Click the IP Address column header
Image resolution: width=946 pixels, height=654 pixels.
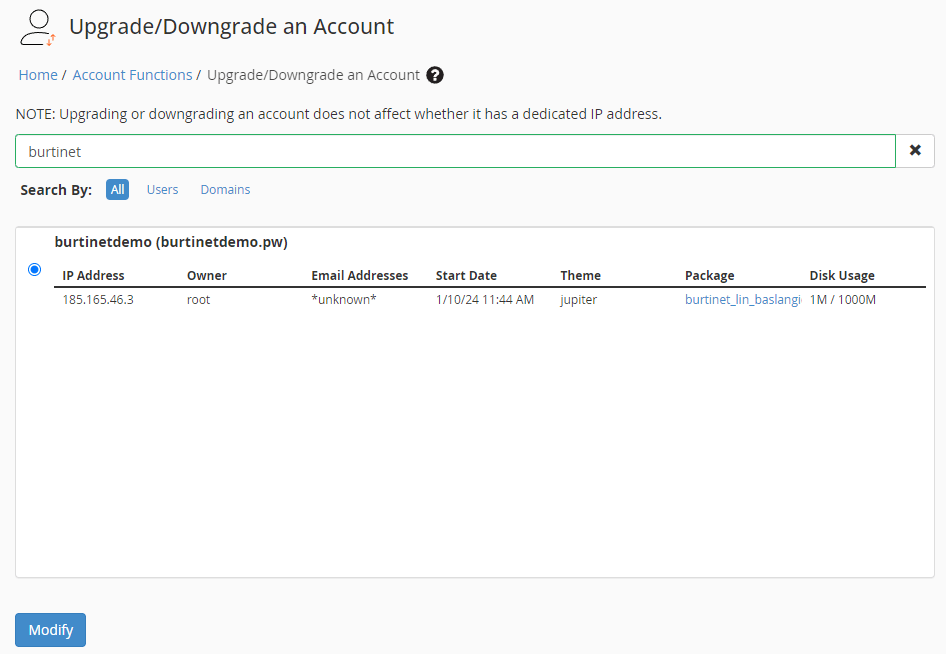[x=93, y=276]
